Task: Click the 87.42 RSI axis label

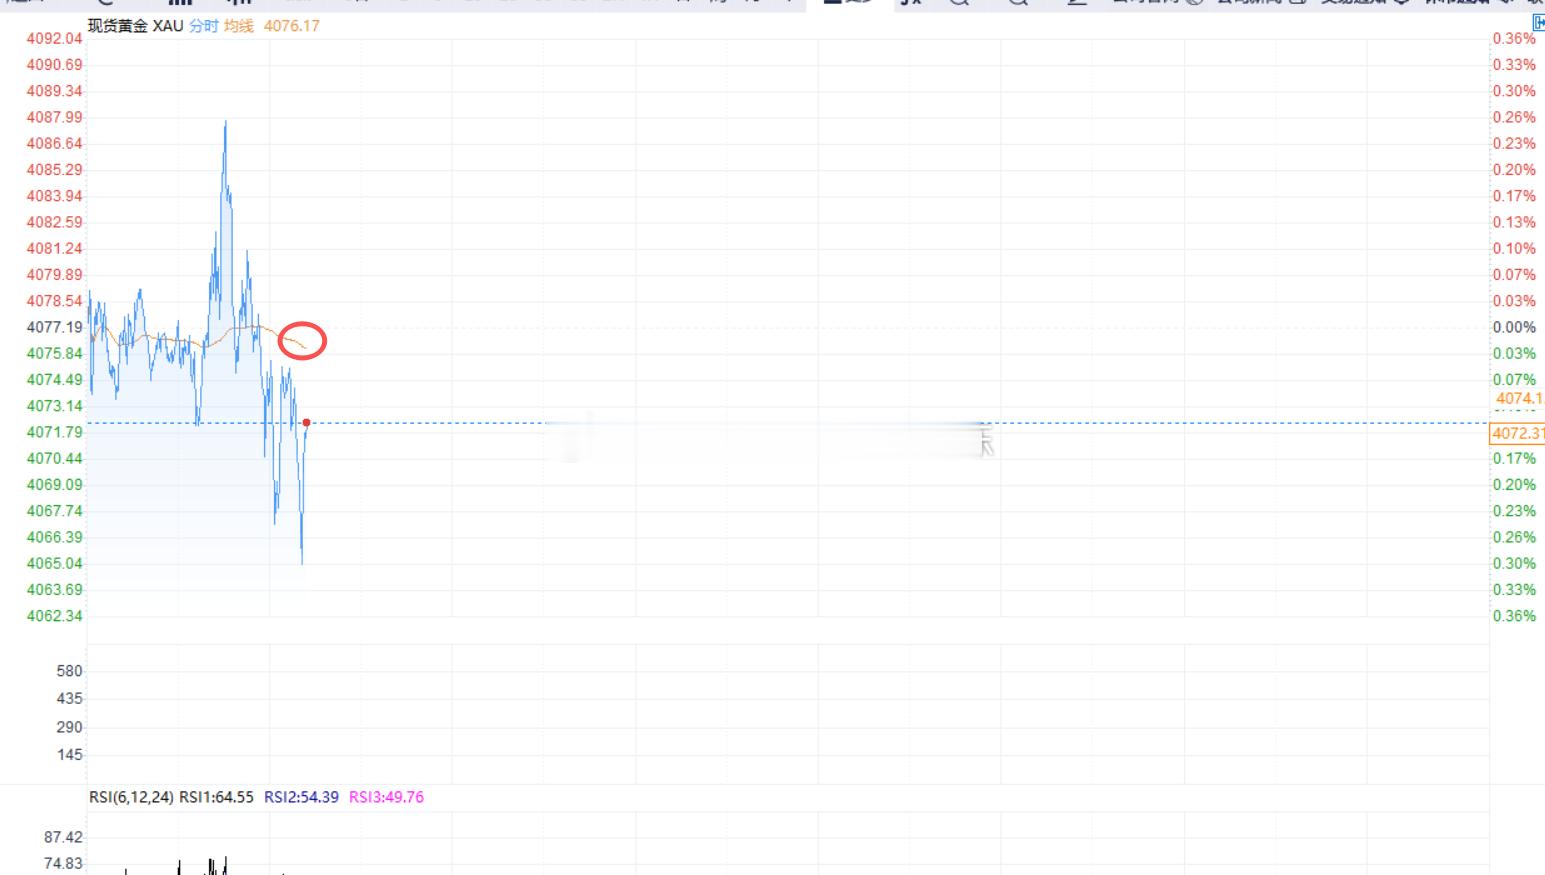Action: 64,837
